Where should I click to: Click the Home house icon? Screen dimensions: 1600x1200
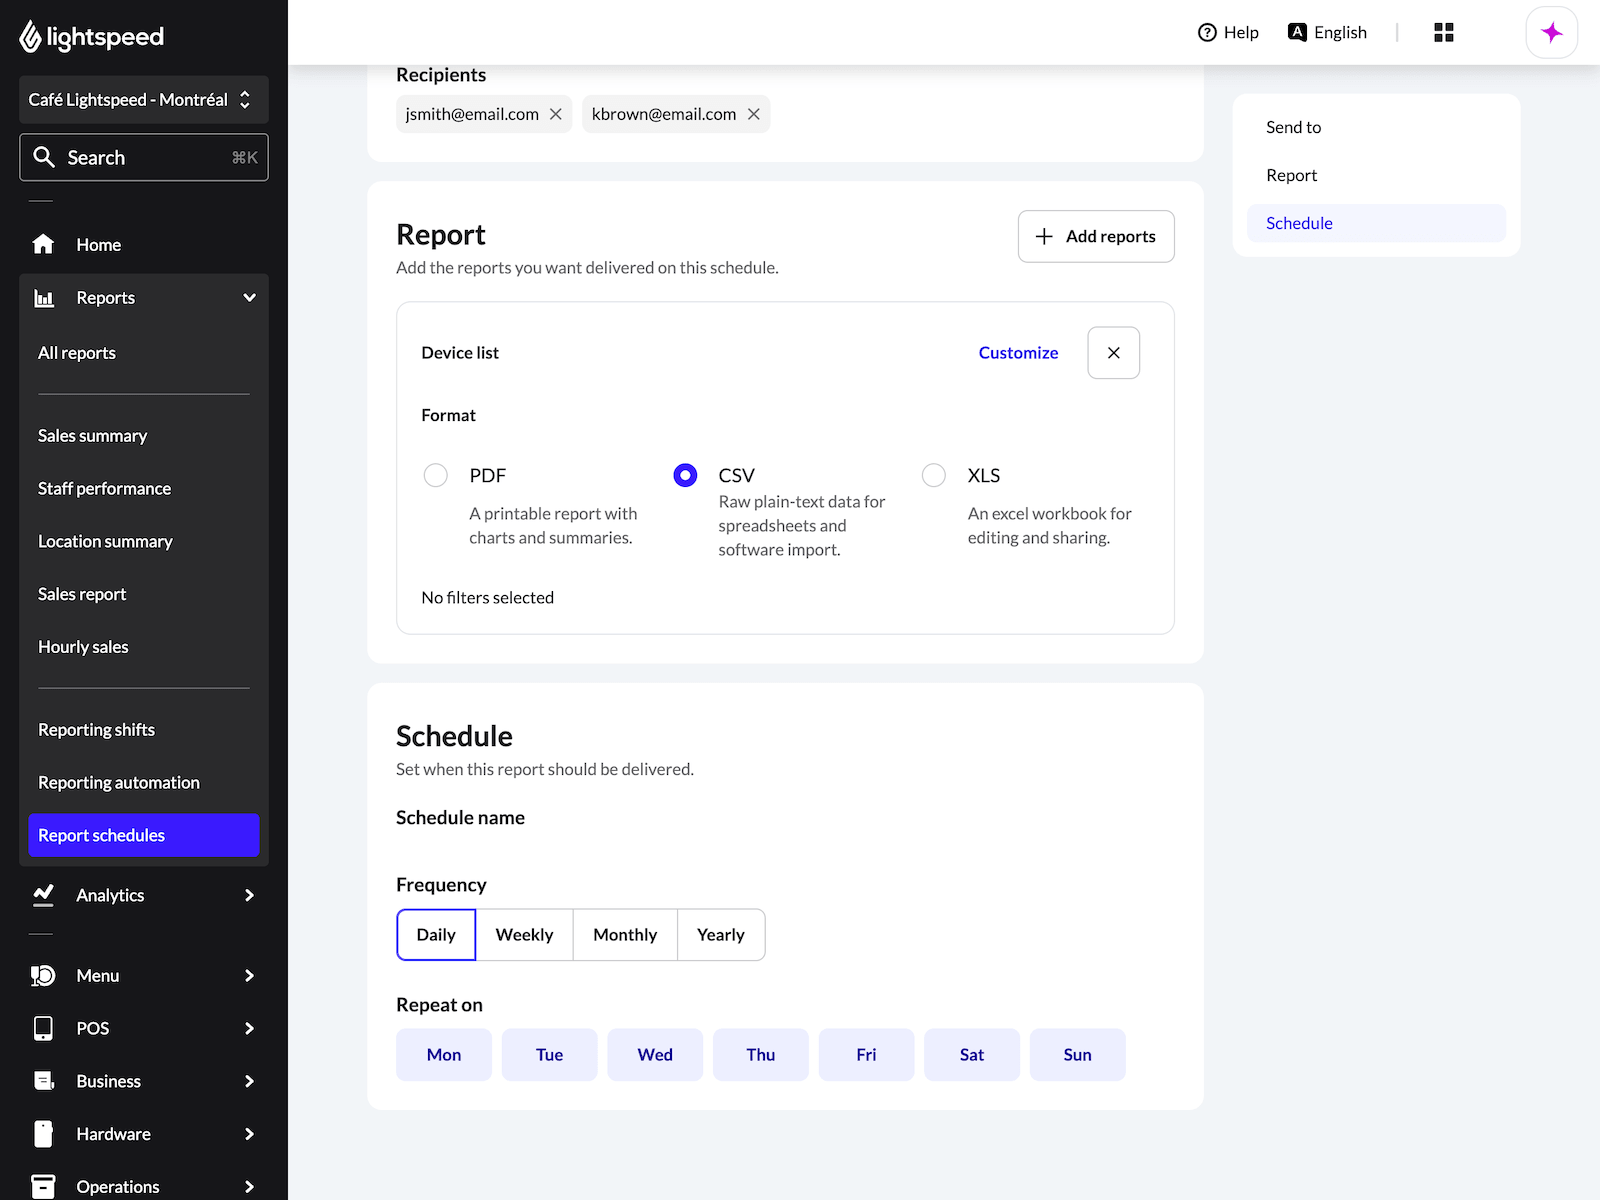pyautogui.click(x=43, y=244)
